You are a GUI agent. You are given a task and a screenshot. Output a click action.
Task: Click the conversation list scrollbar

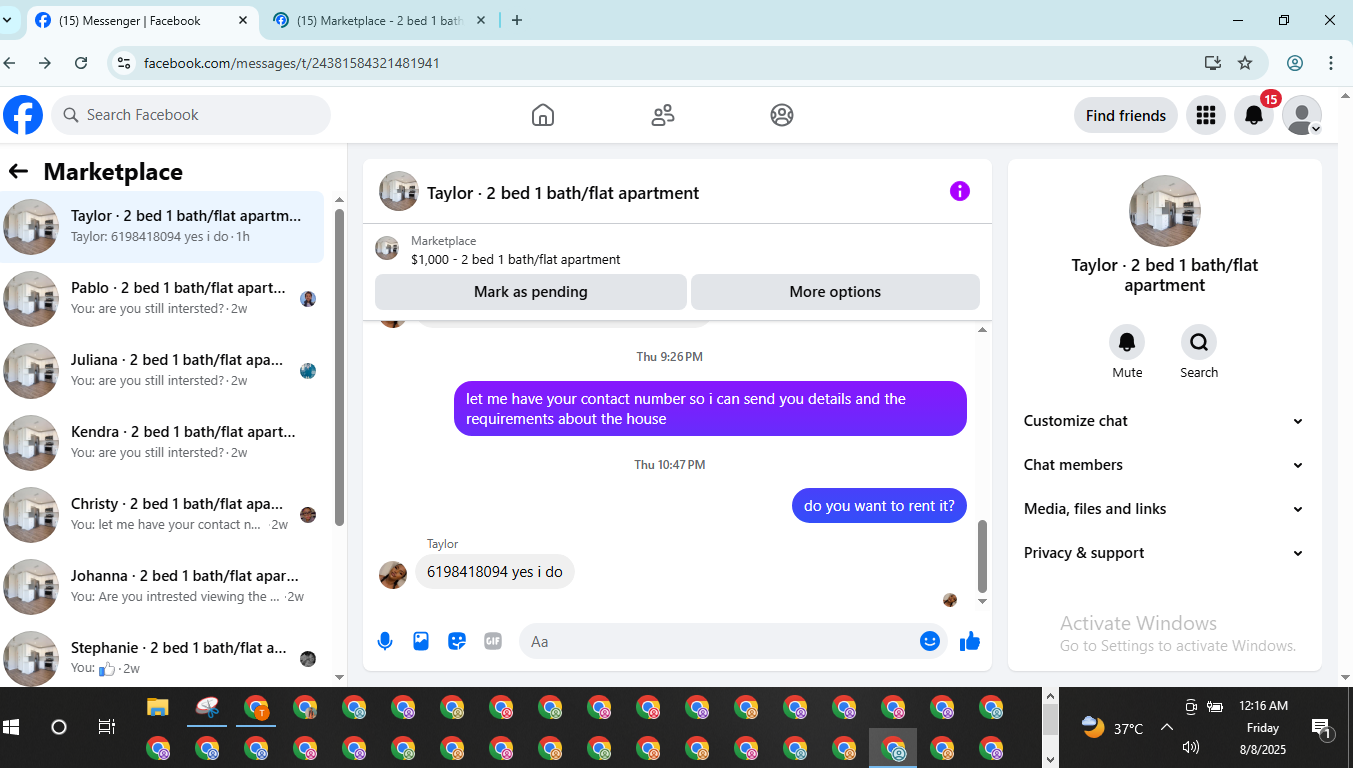point(339,367)
